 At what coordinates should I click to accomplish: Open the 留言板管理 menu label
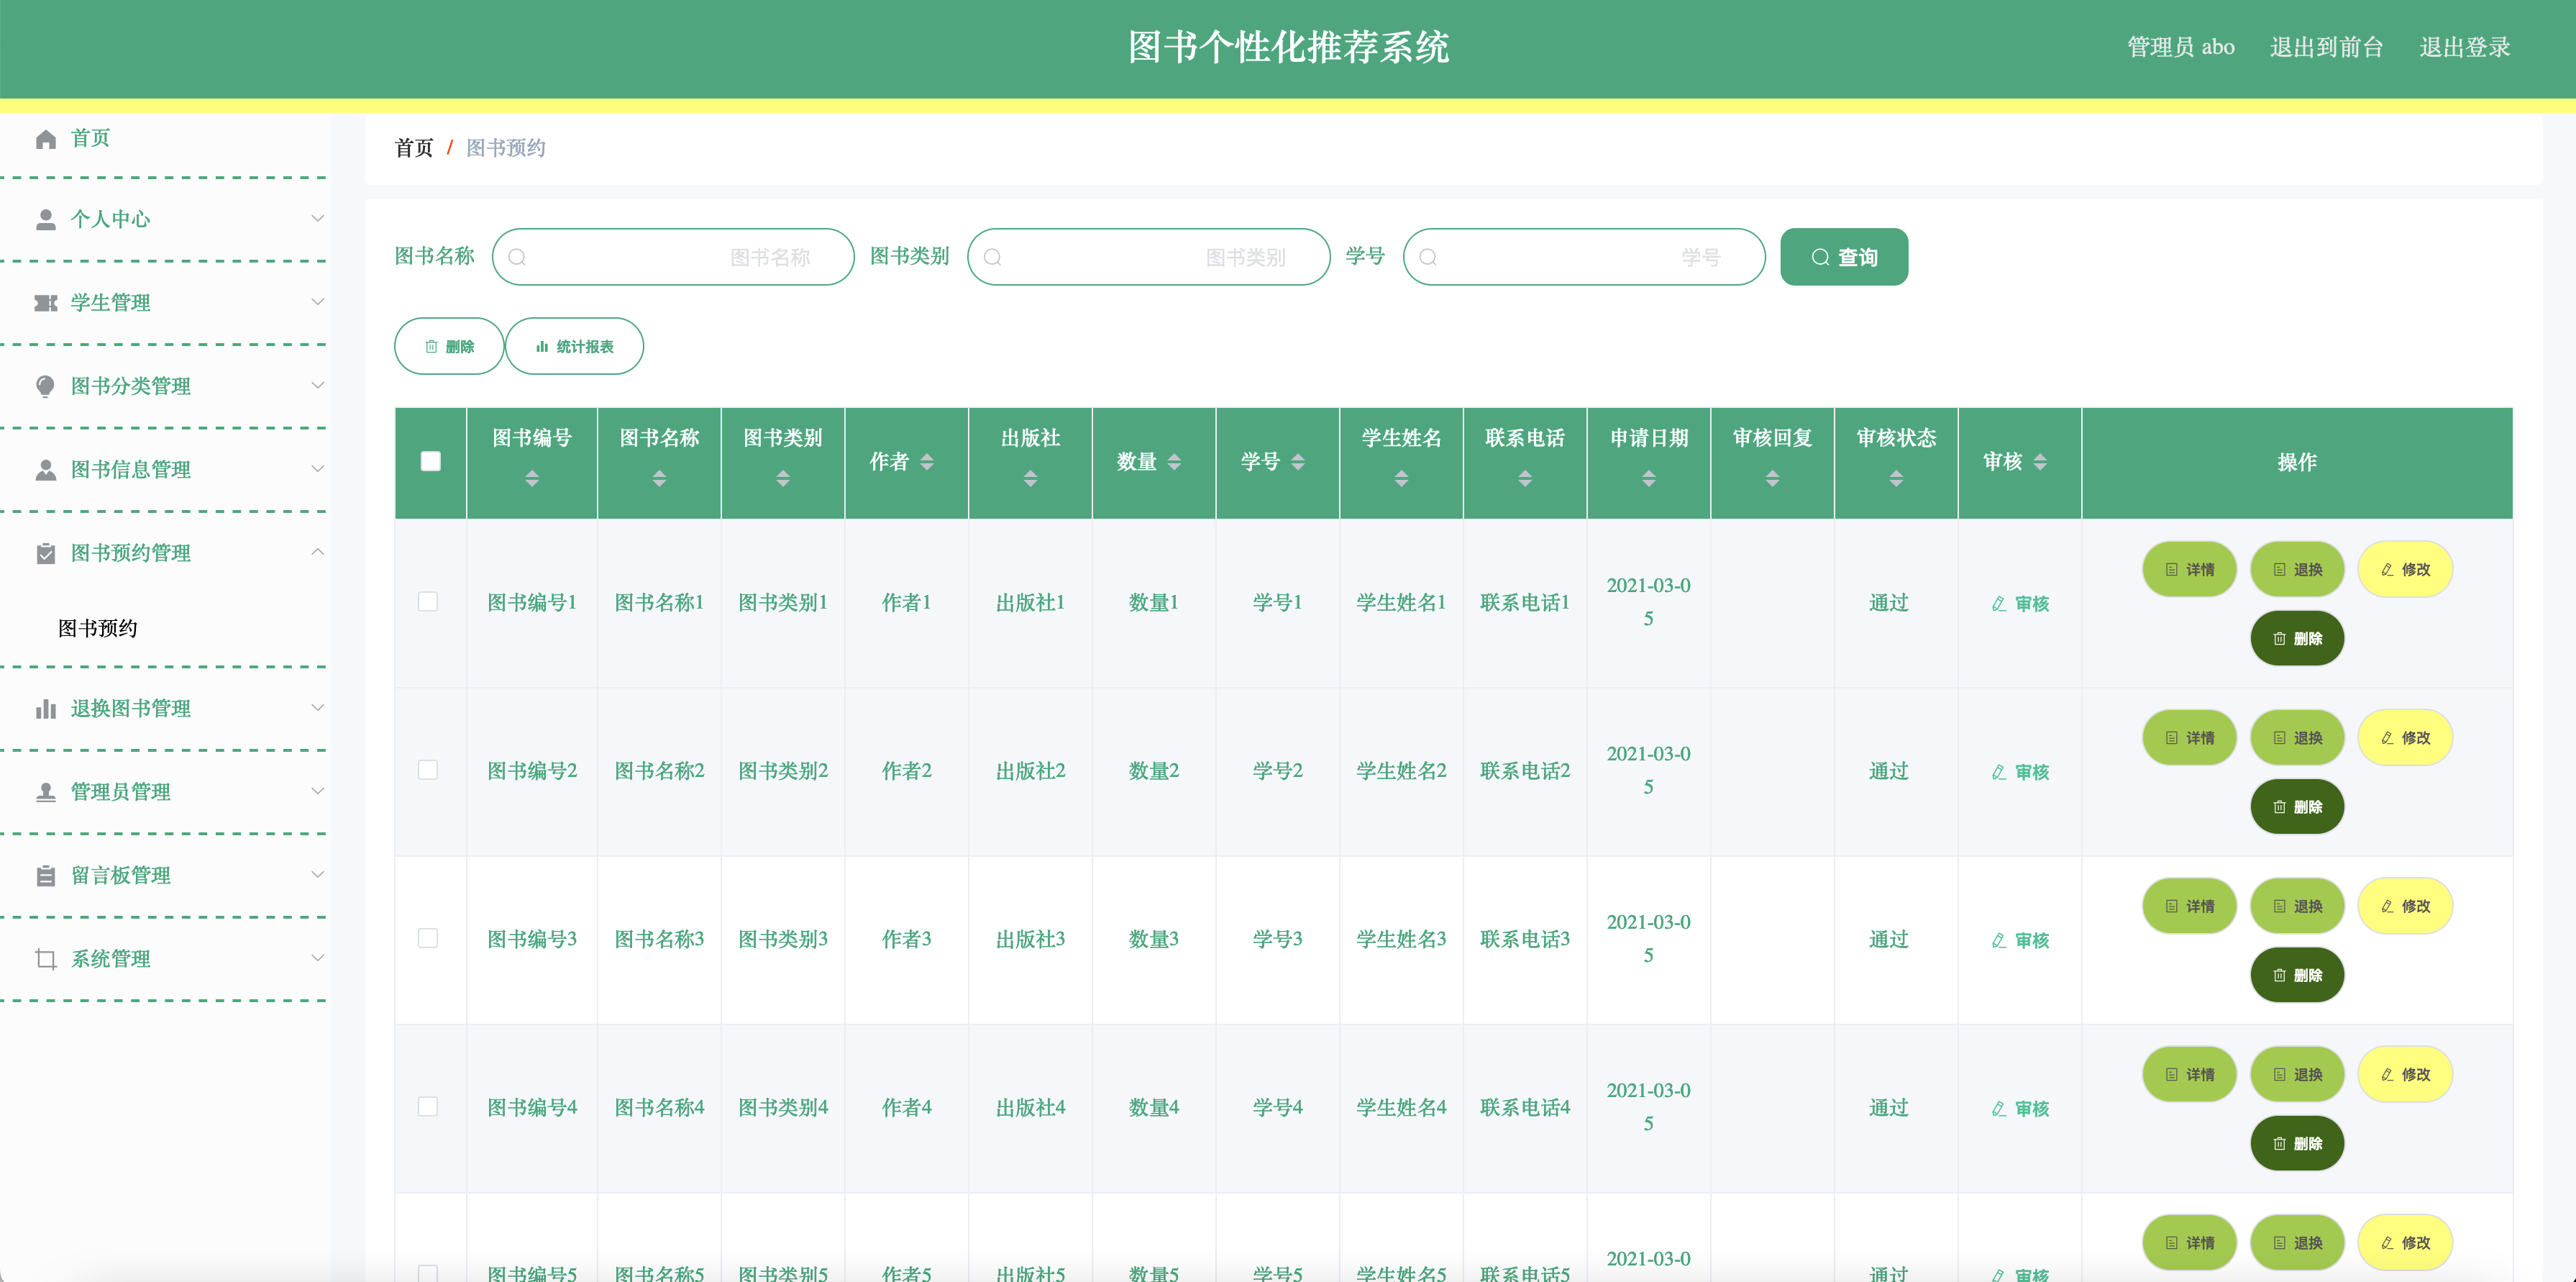pos(121,876)
